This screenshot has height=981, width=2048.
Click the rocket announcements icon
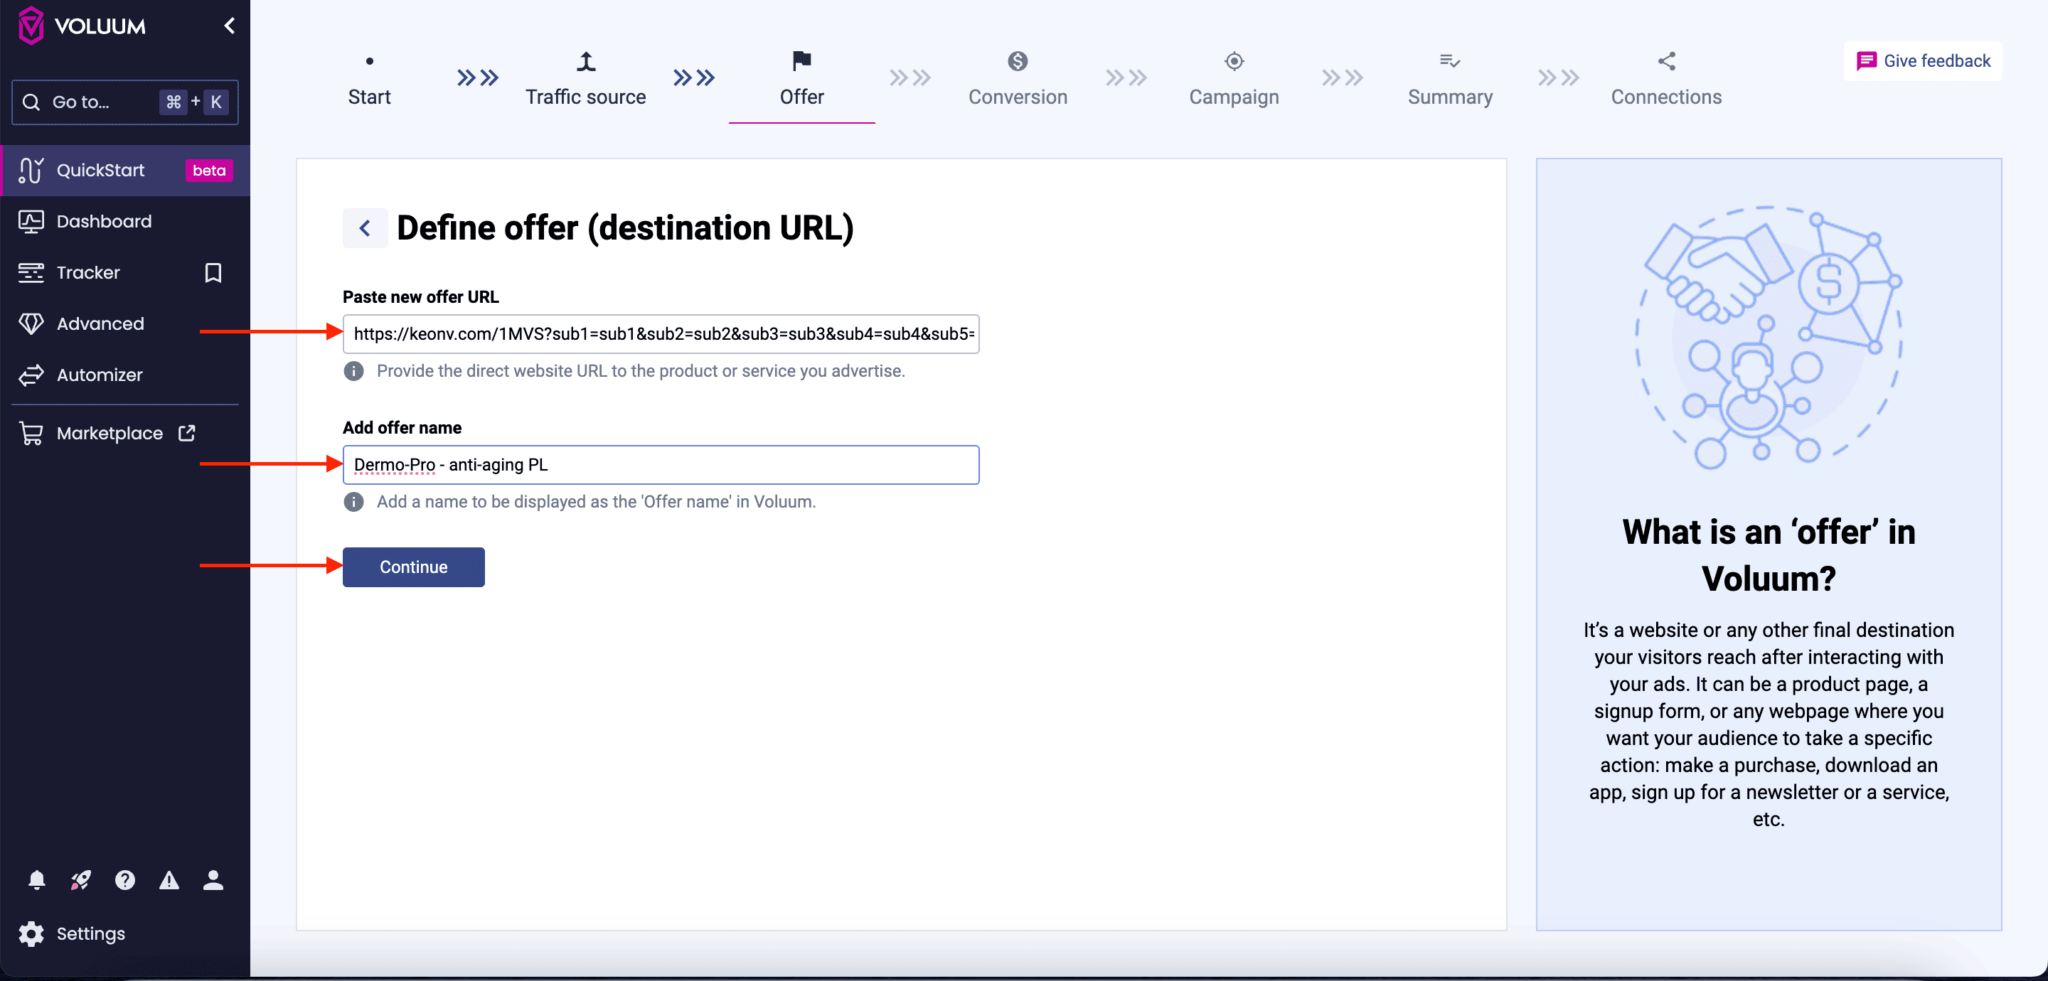81,880
